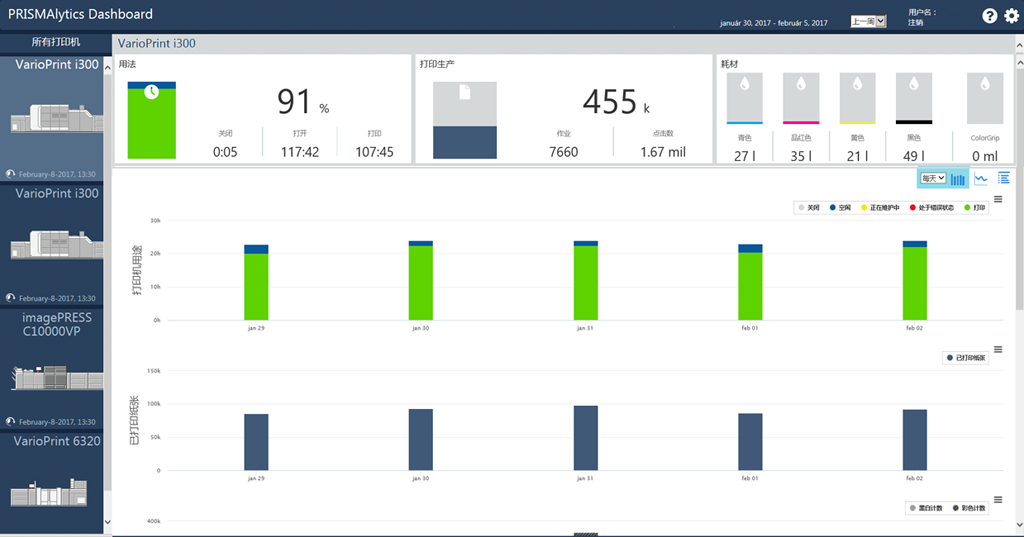Click the 青色 cyan ink drop icon
The height and width of the screenshot is (537, 1024).
point(744,84)
